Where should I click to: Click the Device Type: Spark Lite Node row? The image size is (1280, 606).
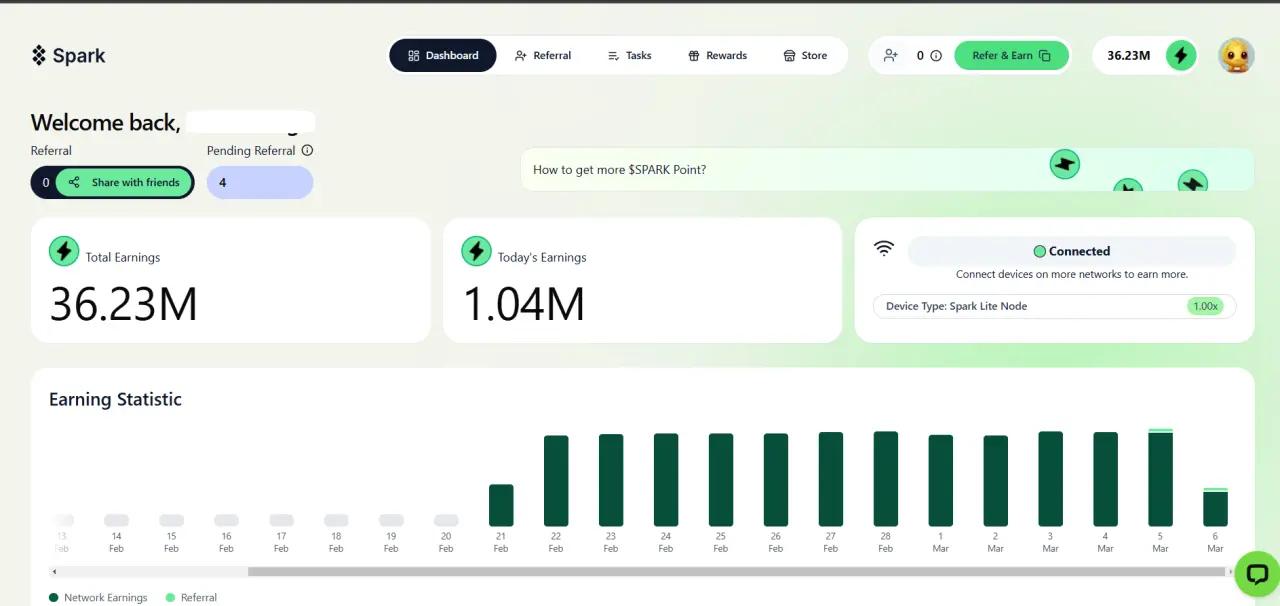(x=1055, y=306)
